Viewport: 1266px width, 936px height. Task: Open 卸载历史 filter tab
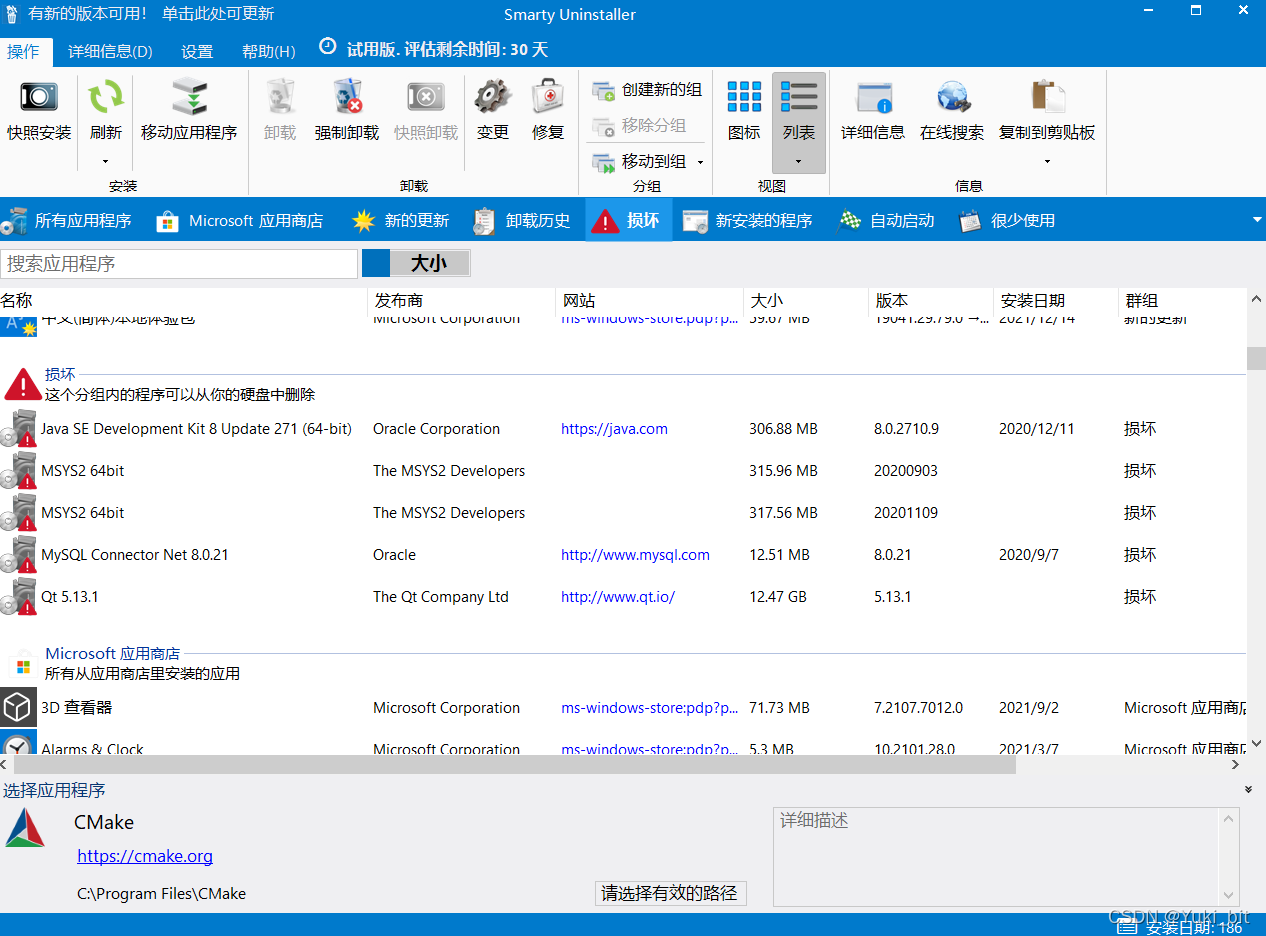coord(521,220)
